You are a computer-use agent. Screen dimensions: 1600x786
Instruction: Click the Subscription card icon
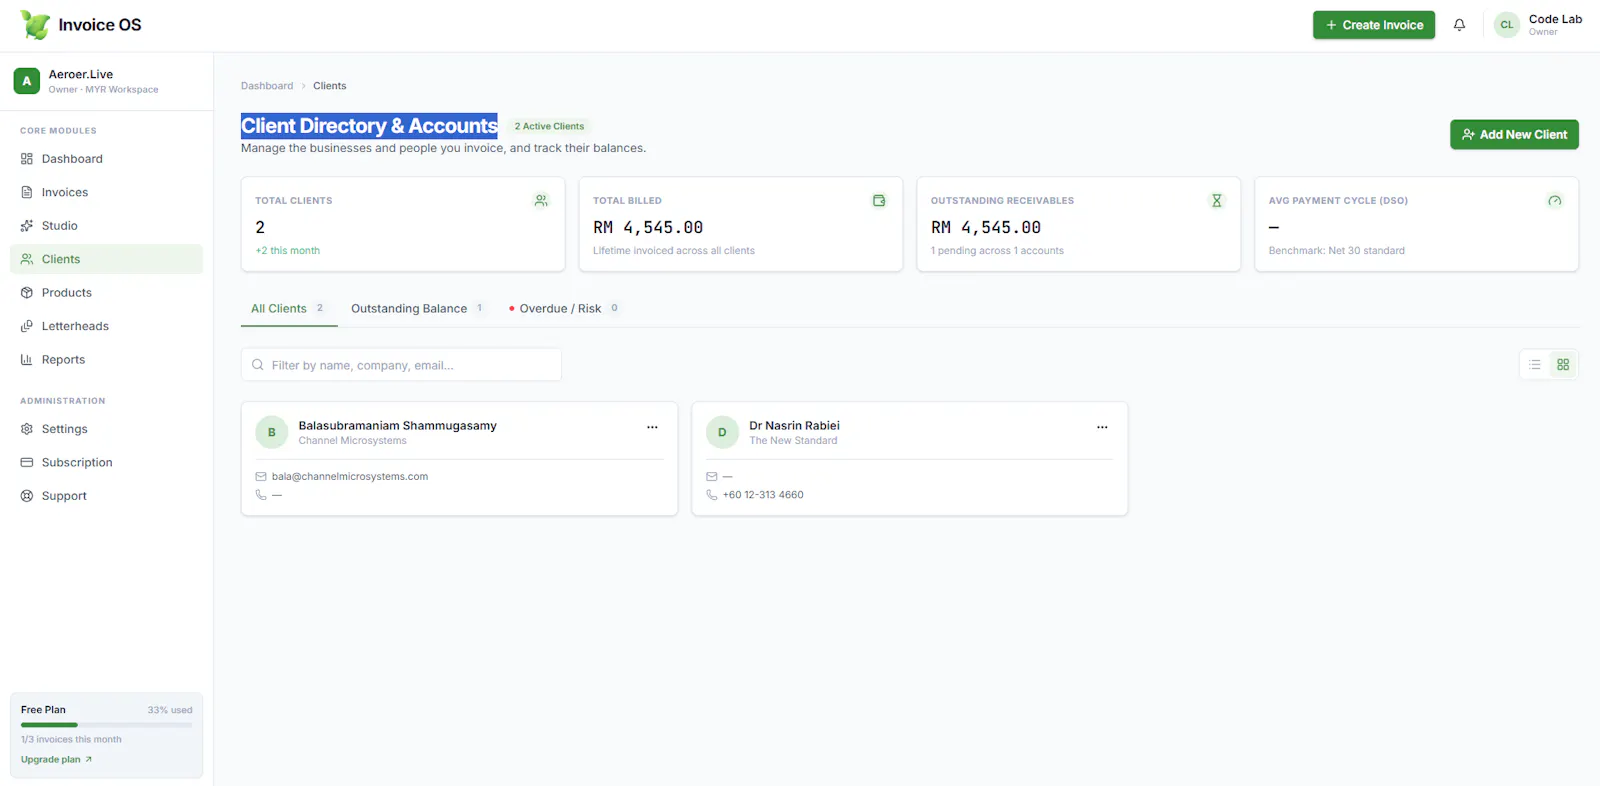(27, 462)
